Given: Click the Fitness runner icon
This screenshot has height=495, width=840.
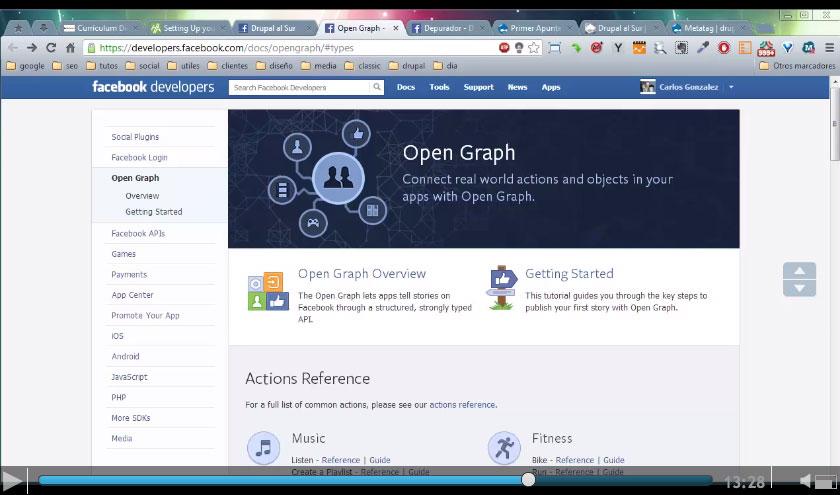Looking at the screenshot, I should pyautogui.click(x=504, y=447).
